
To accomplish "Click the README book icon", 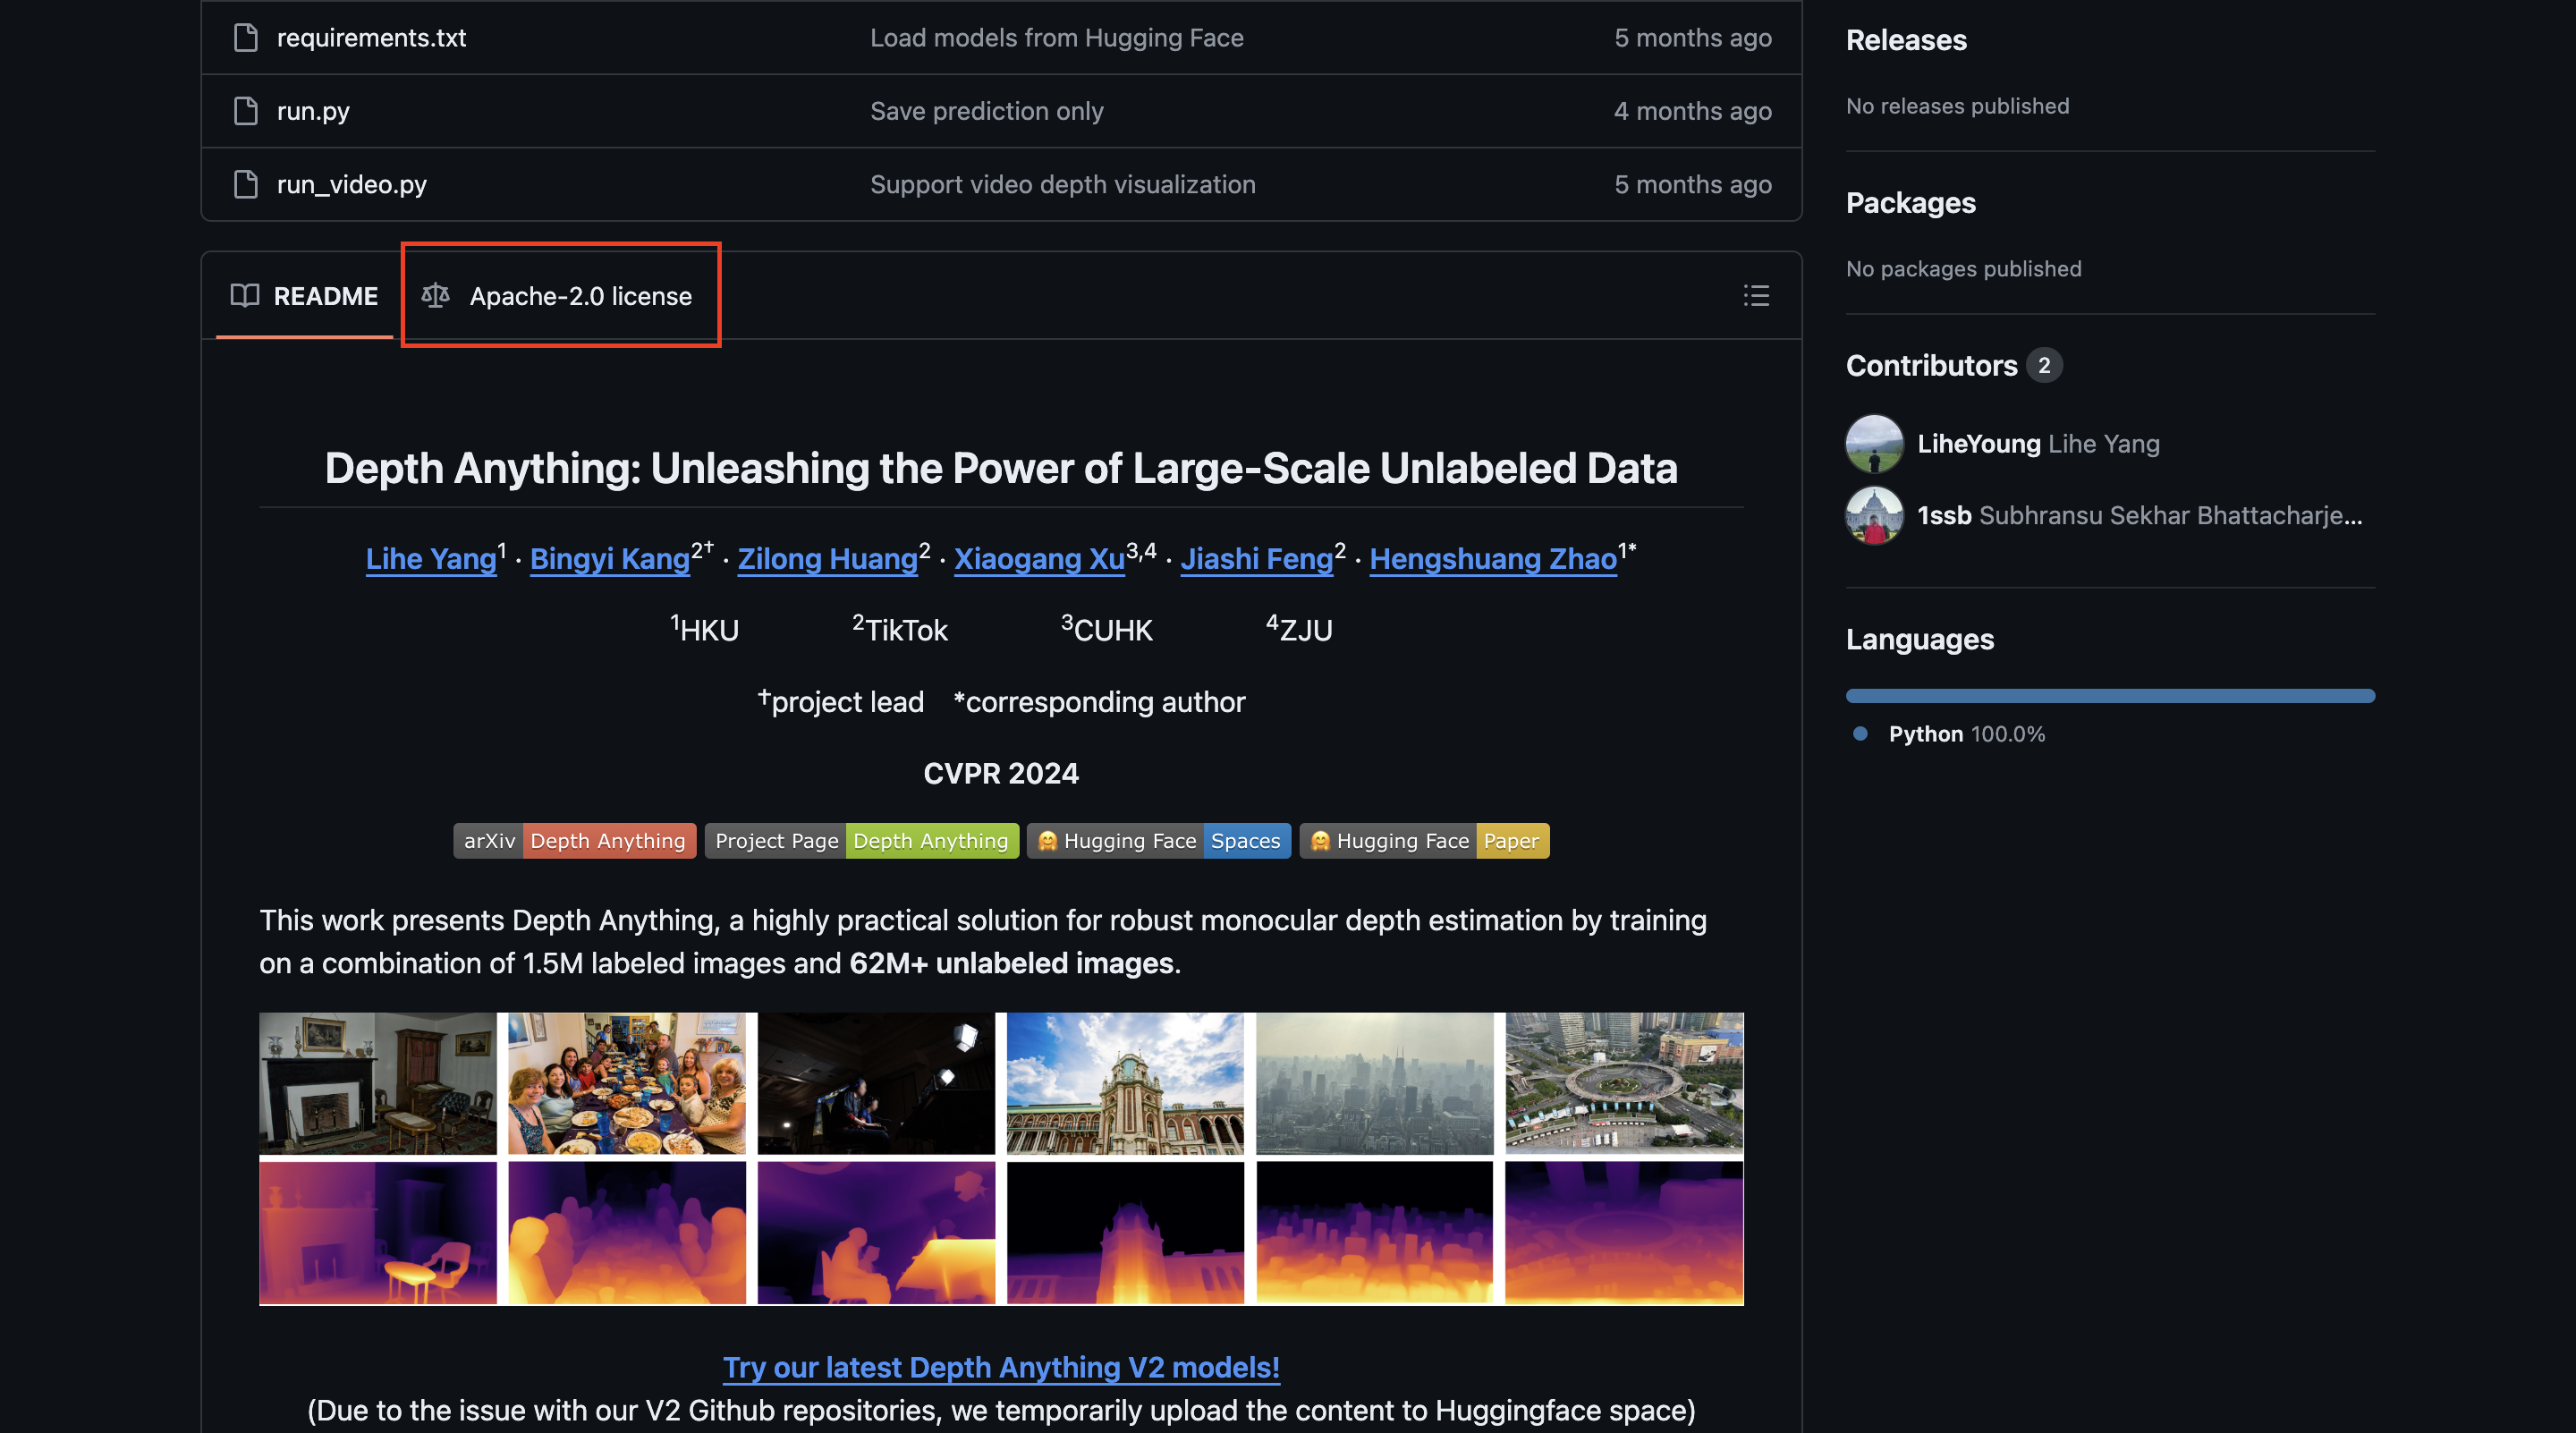I will click(x=245, y=295).
